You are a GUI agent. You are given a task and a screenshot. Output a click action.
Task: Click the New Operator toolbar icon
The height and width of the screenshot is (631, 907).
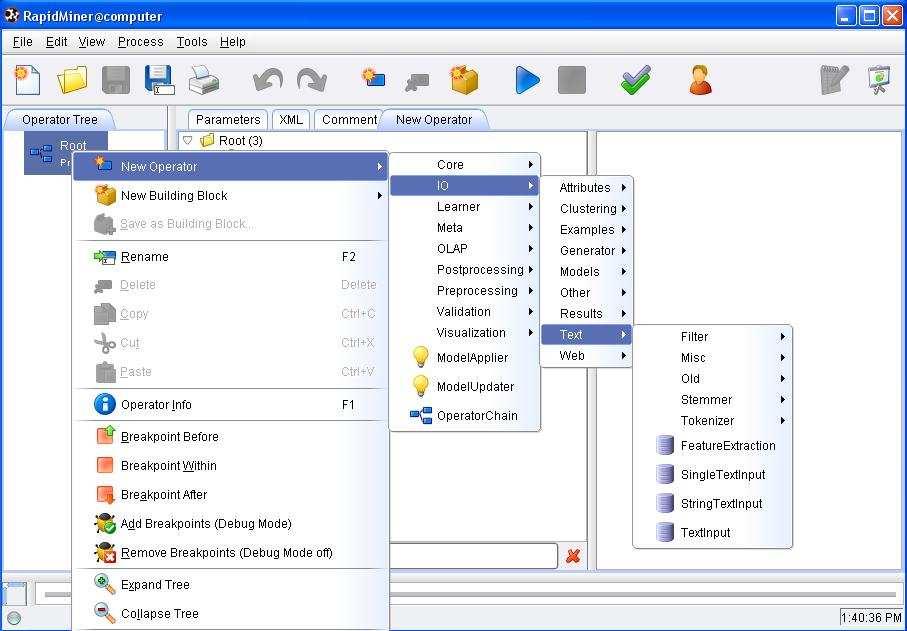point(374,78)
